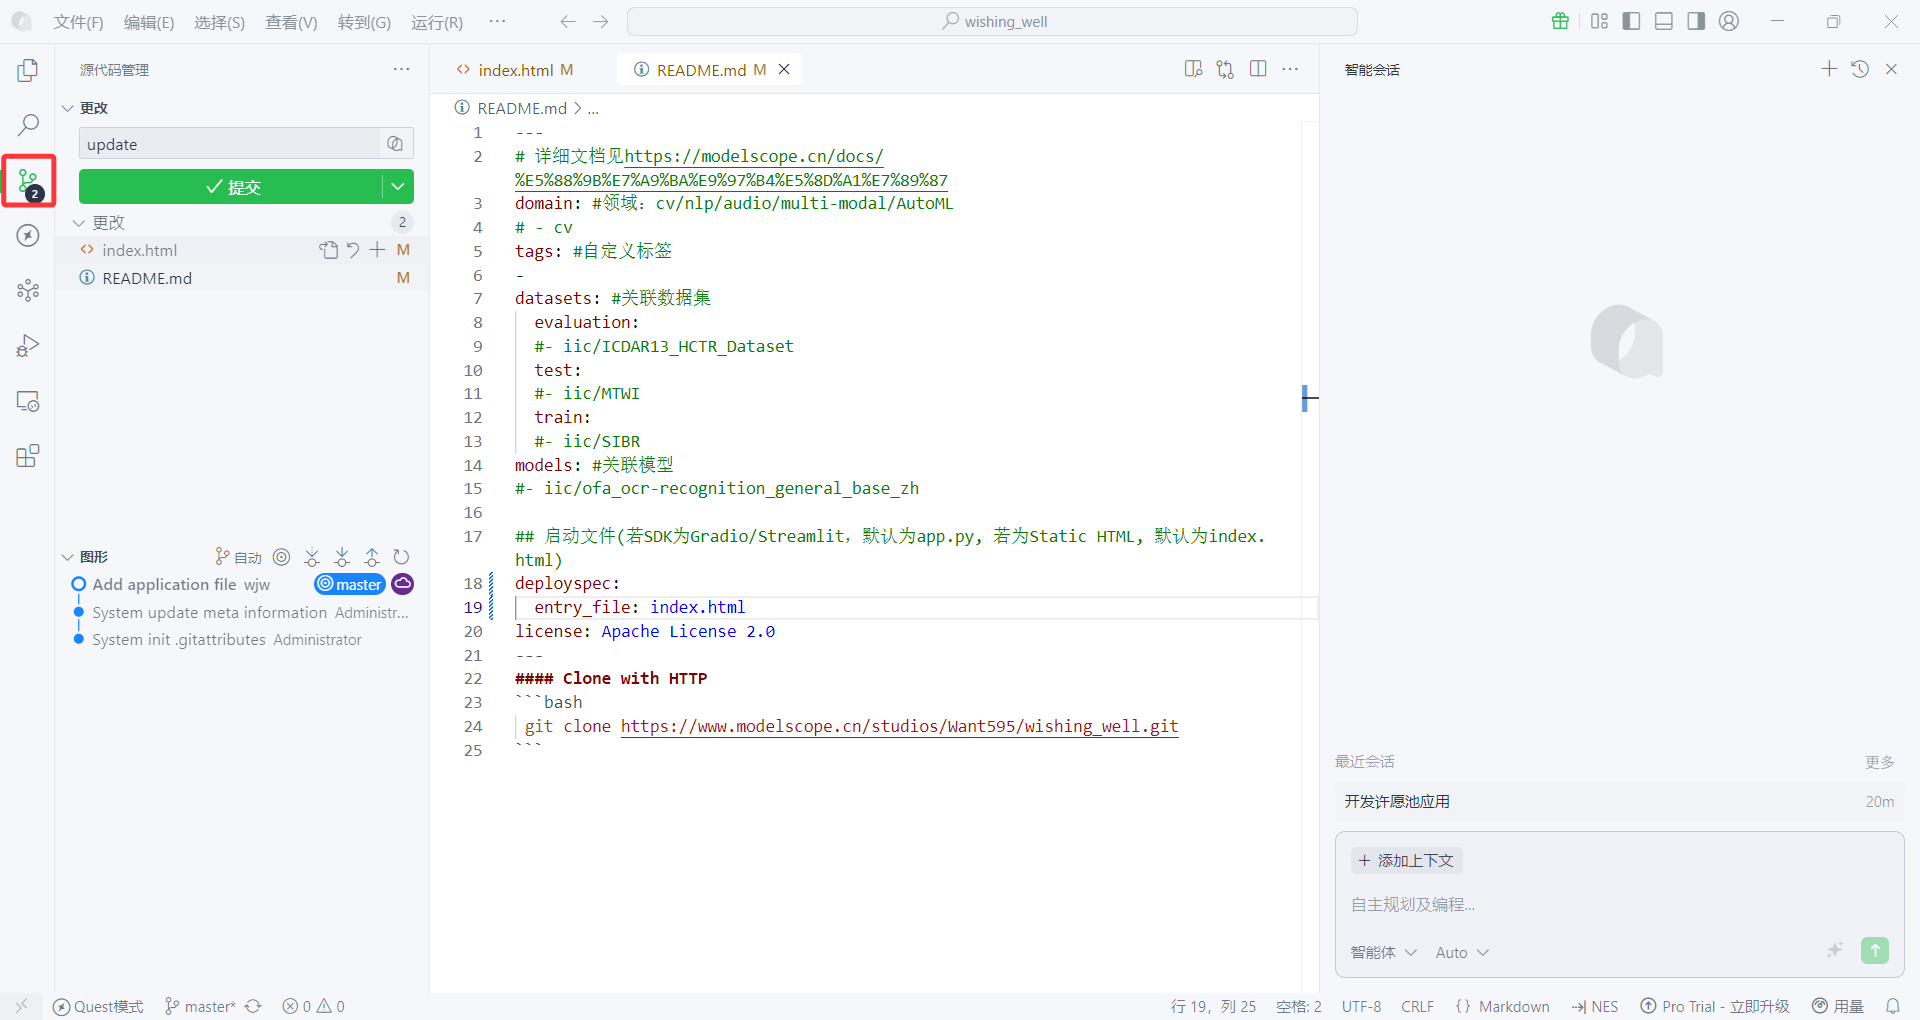Open the Quest compass icon in sidebar
Viewport: 1920px width, 1020px height.
(x=28, y=235)
